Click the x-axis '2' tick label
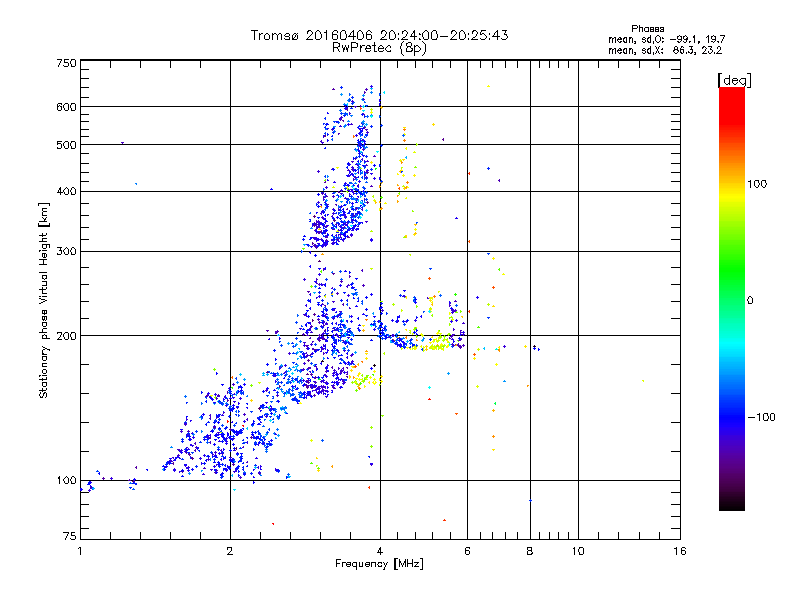The height and width of the screenshot is (600, 800). tap(230, 551)
